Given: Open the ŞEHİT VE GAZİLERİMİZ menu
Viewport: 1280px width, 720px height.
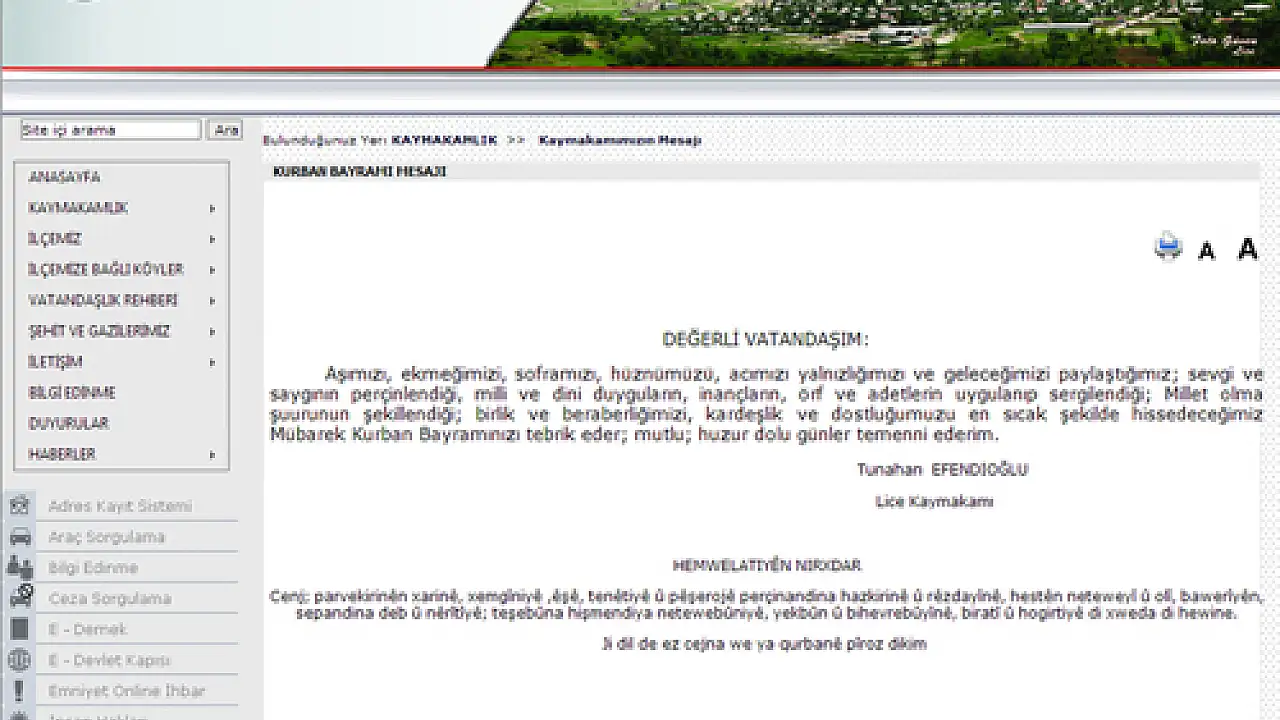Looking at the screenshot, I should pyautogui.click(x=99, y=331).
